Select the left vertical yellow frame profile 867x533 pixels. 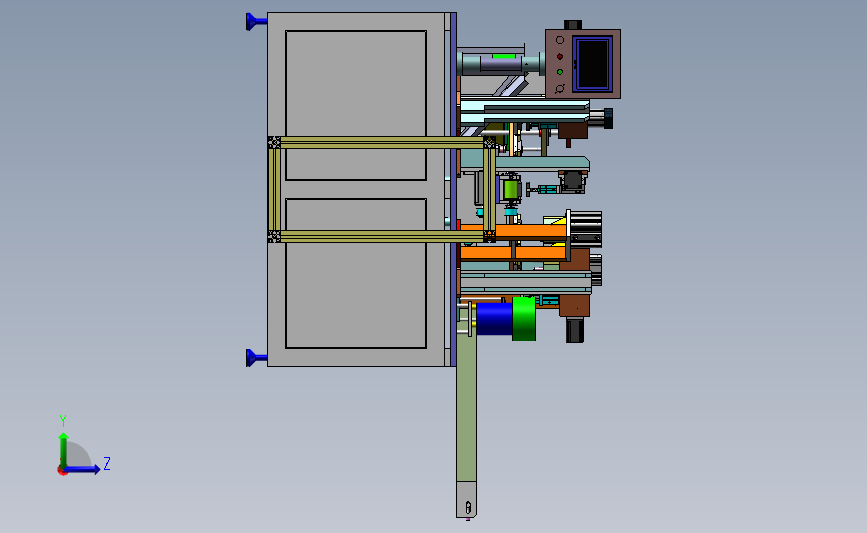pos(274,190)
